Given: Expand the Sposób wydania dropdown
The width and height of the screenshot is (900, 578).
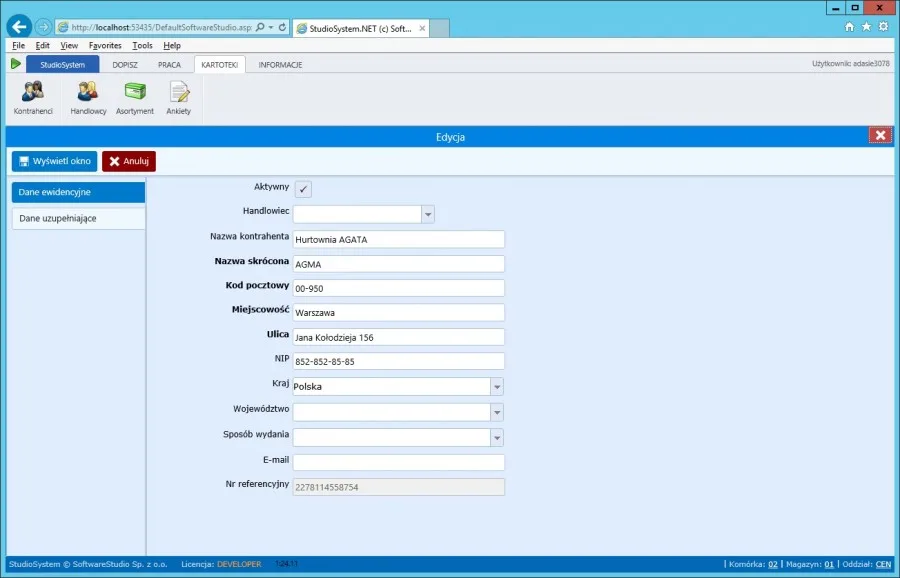Looking at the screenshot, I should pos(497,437).
